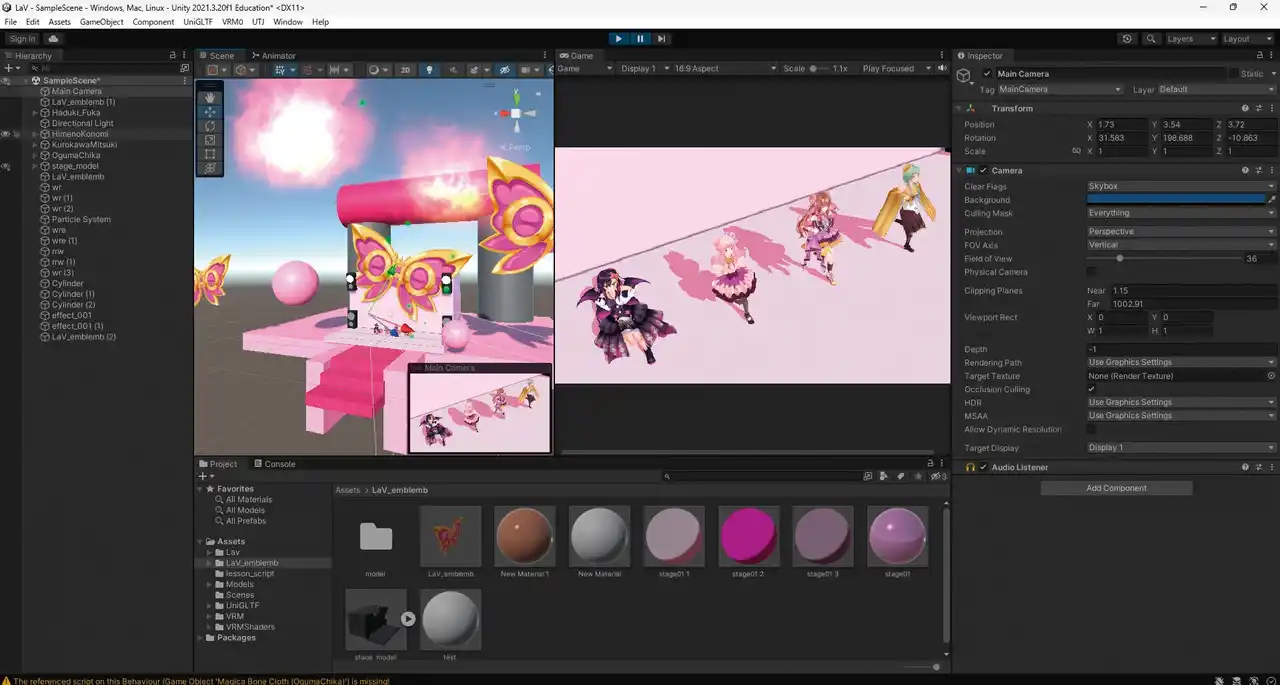
Task: Click the camera Background color swatch
Action: 1176,200
